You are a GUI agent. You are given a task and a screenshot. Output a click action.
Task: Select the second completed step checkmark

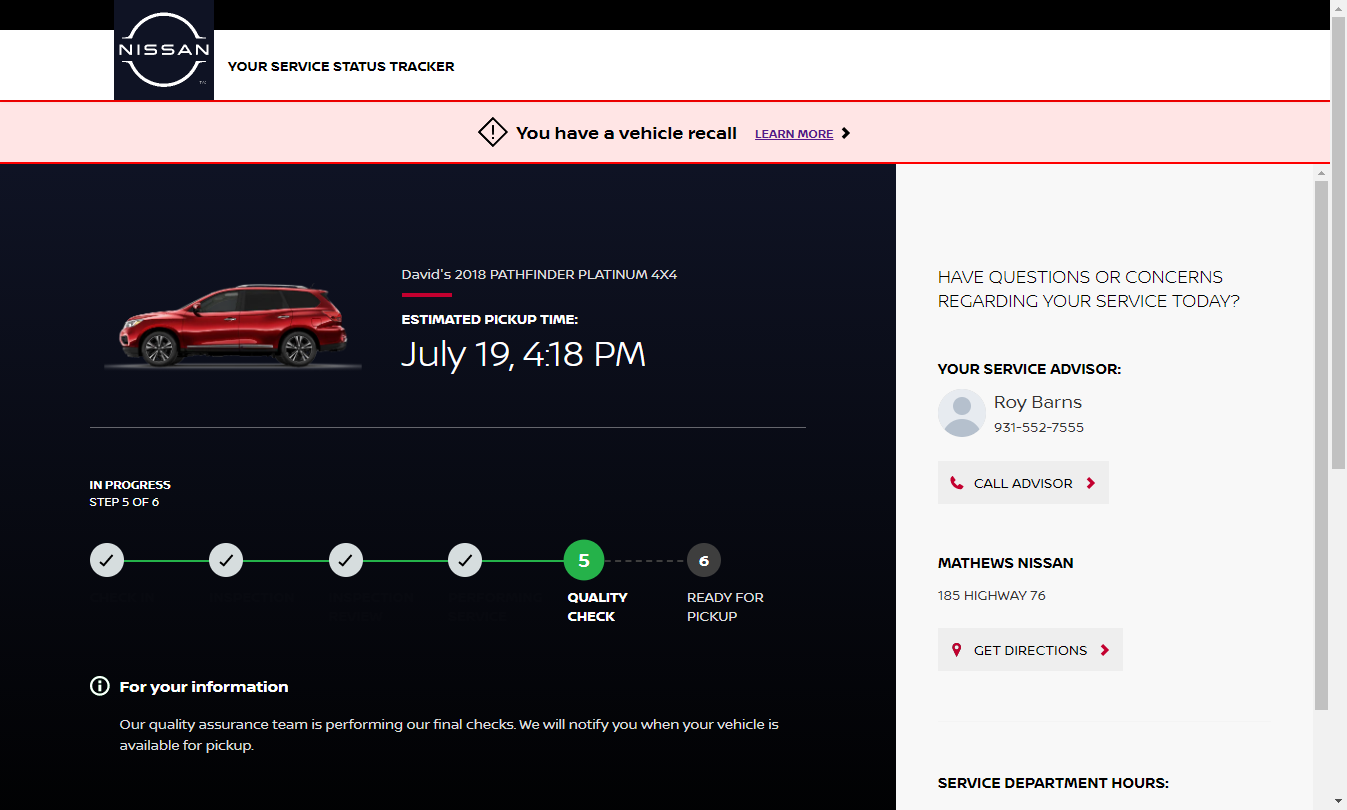(226, 560)
